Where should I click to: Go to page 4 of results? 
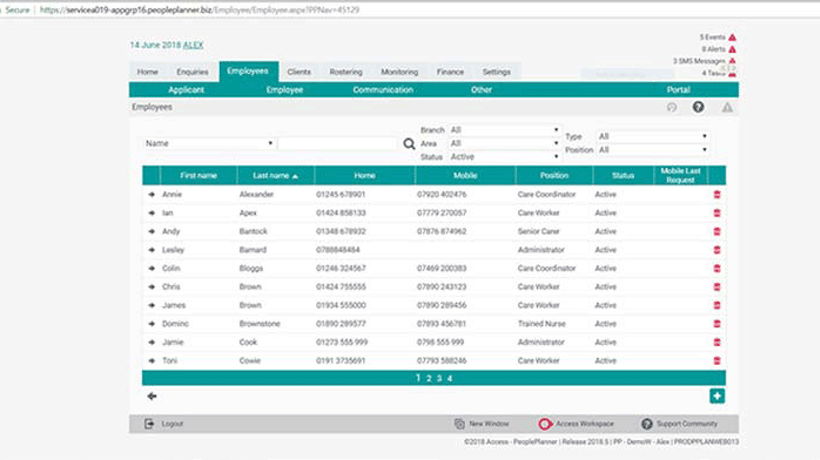[x=450, y=378]
